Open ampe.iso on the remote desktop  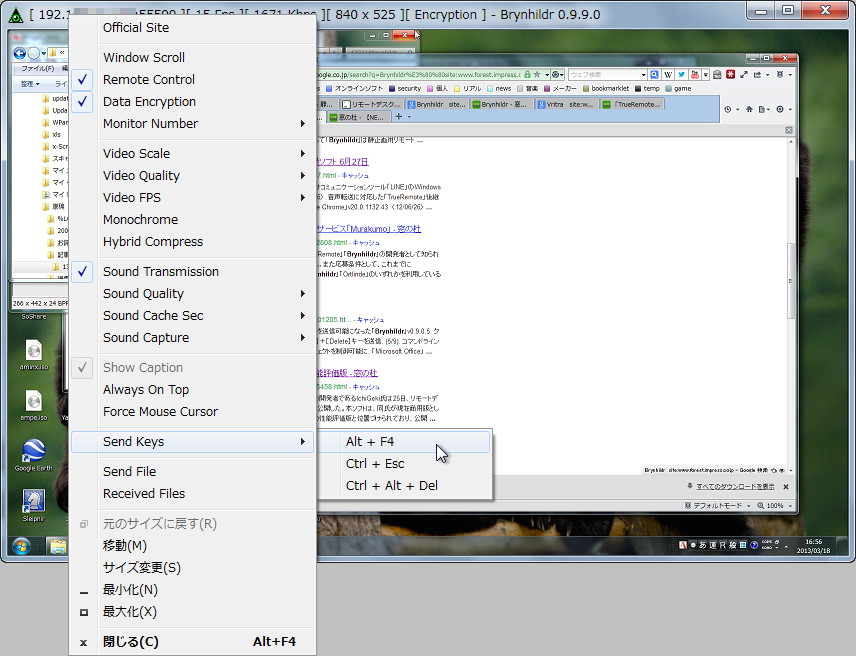pos(34,405)
